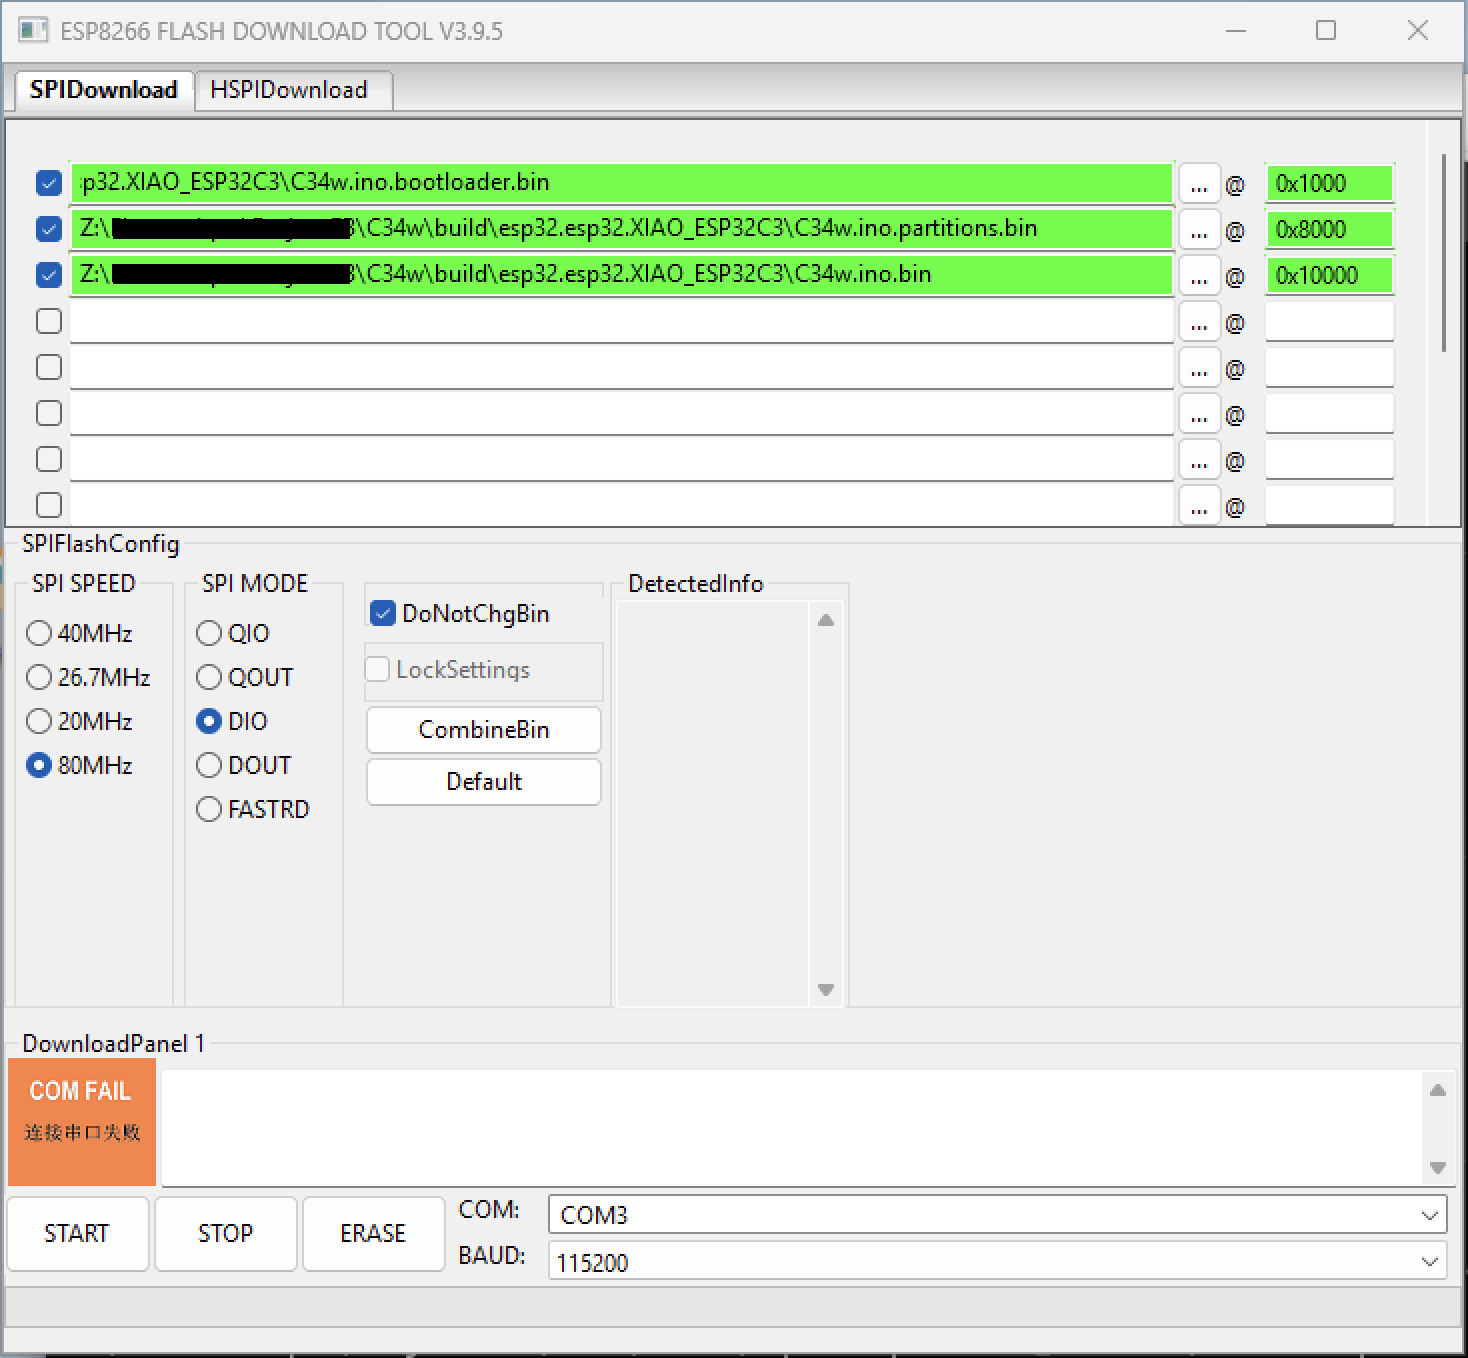Click browse button on fourth empty row

1198,322
